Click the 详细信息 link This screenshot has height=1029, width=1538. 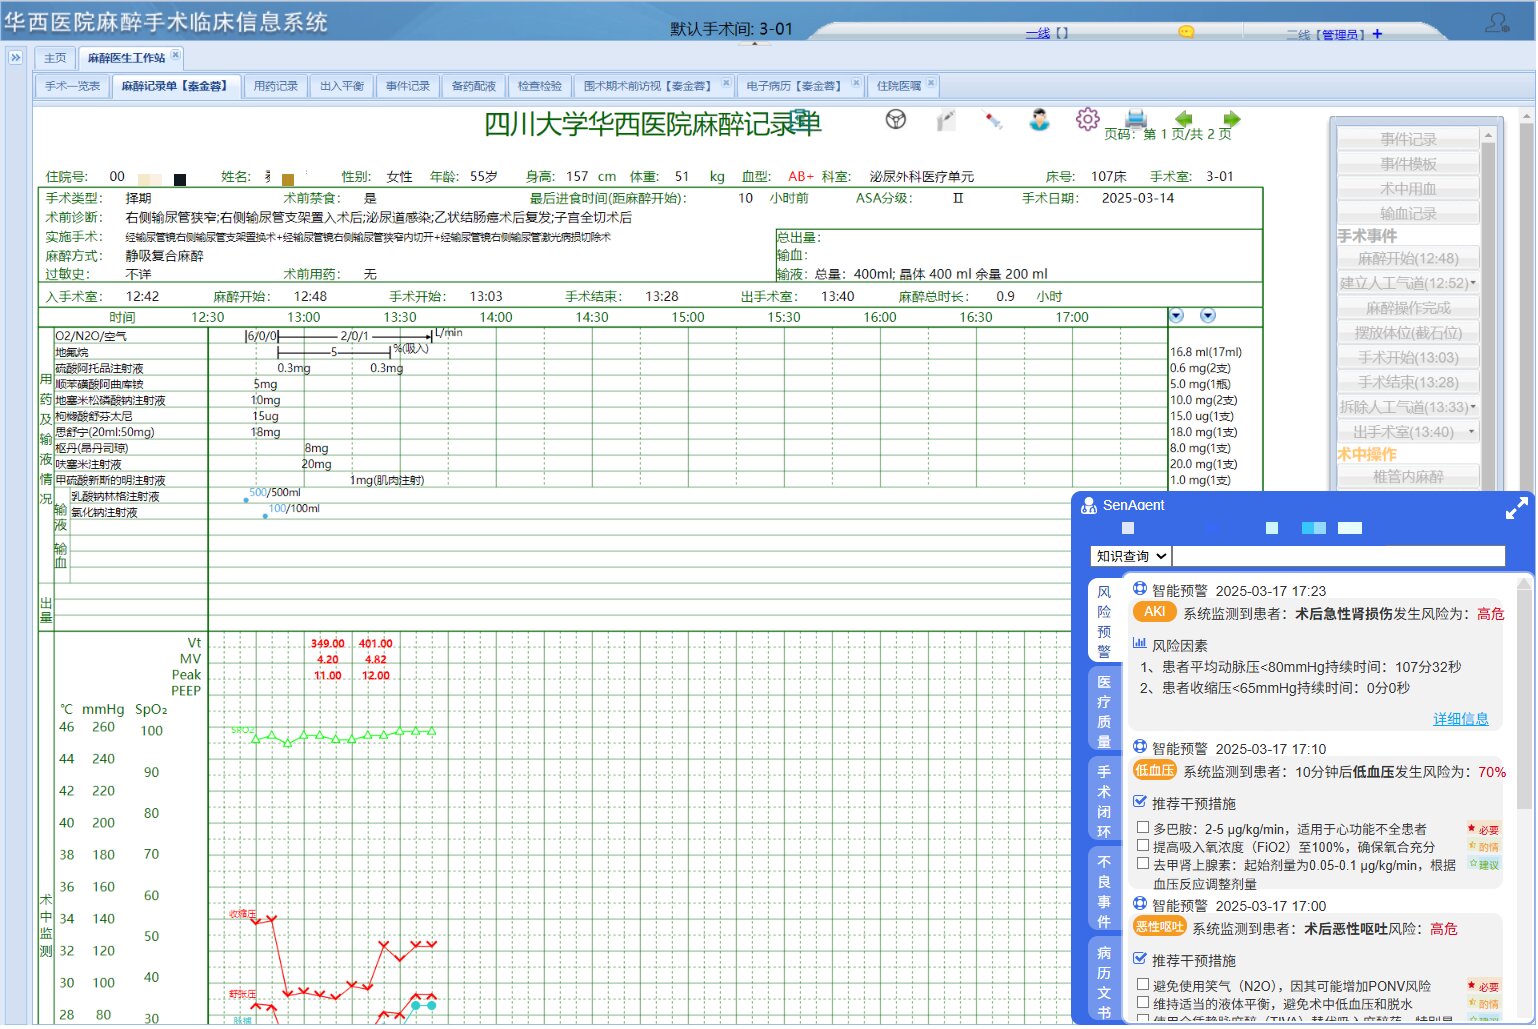click(1460, 720)
